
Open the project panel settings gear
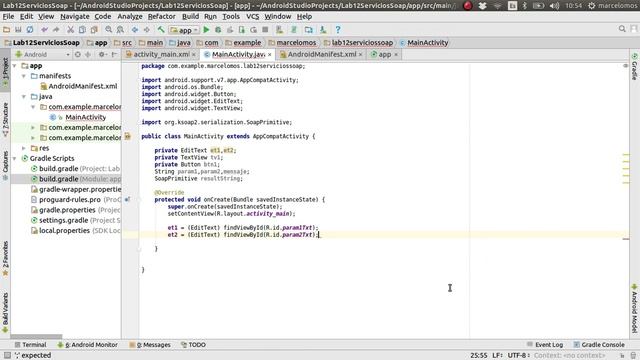(x=102, y=54)
